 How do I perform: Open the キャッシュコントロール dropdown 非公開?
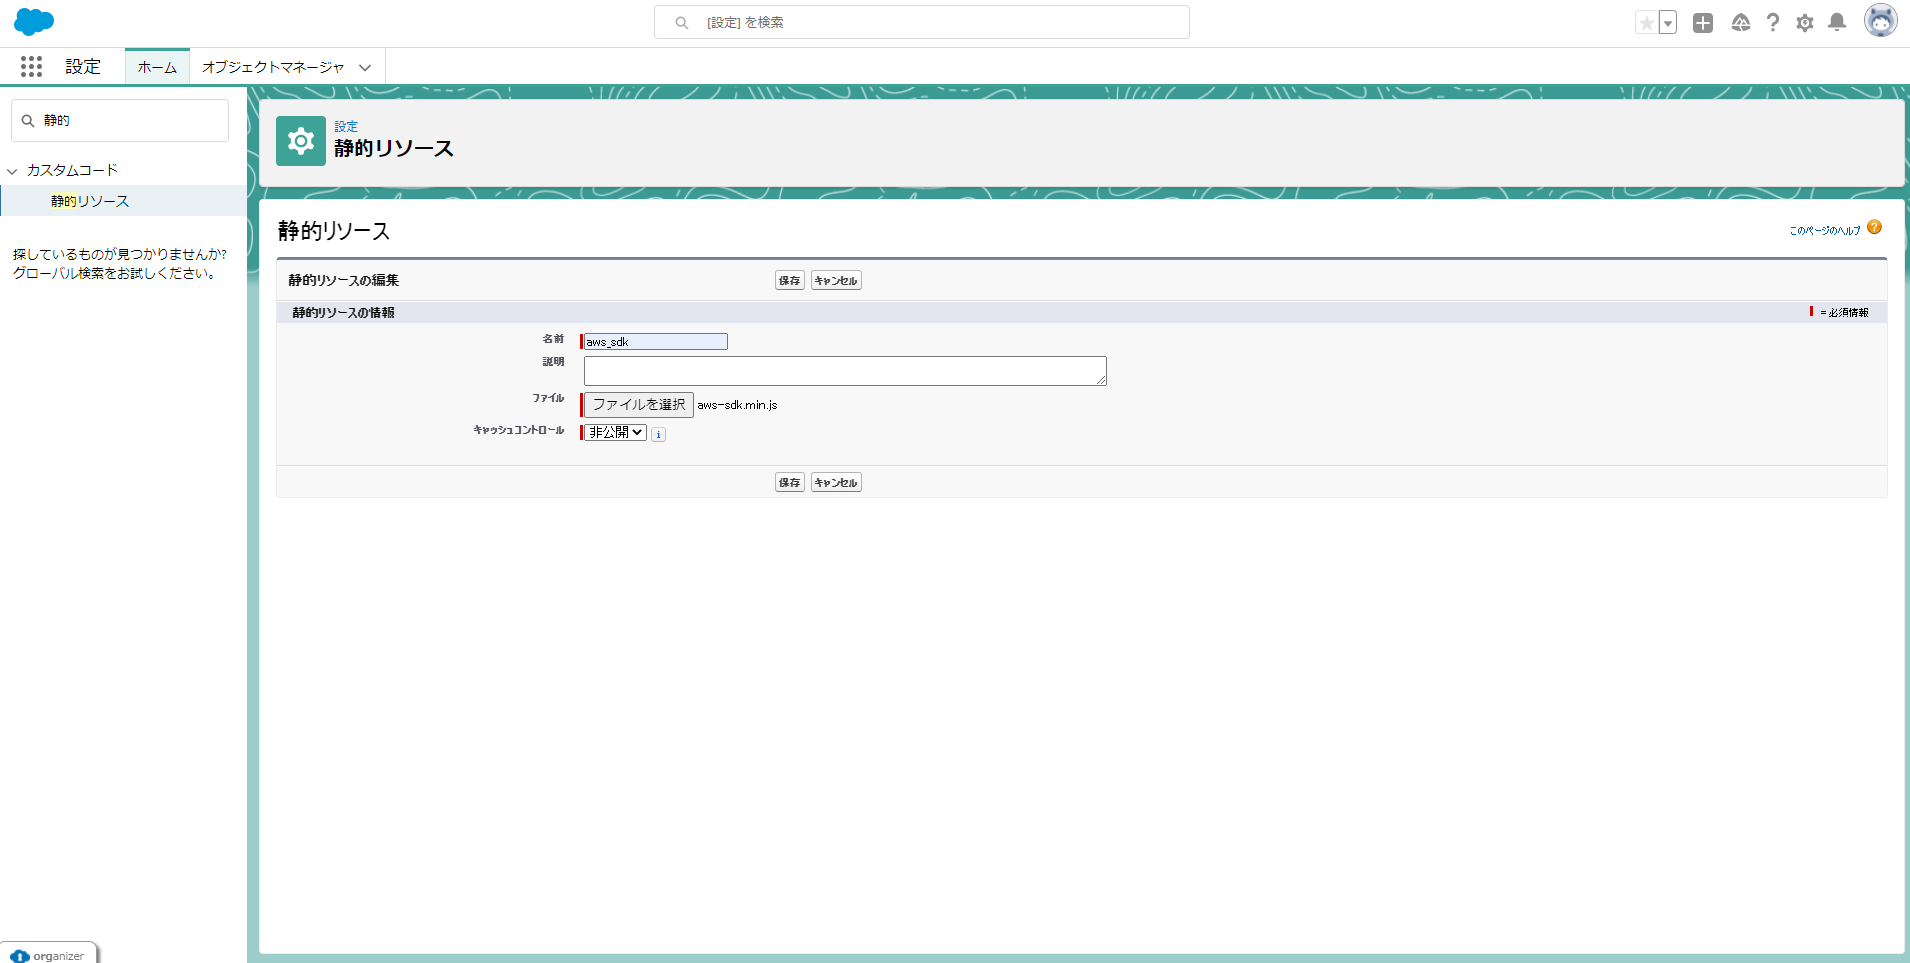point(616,432)
